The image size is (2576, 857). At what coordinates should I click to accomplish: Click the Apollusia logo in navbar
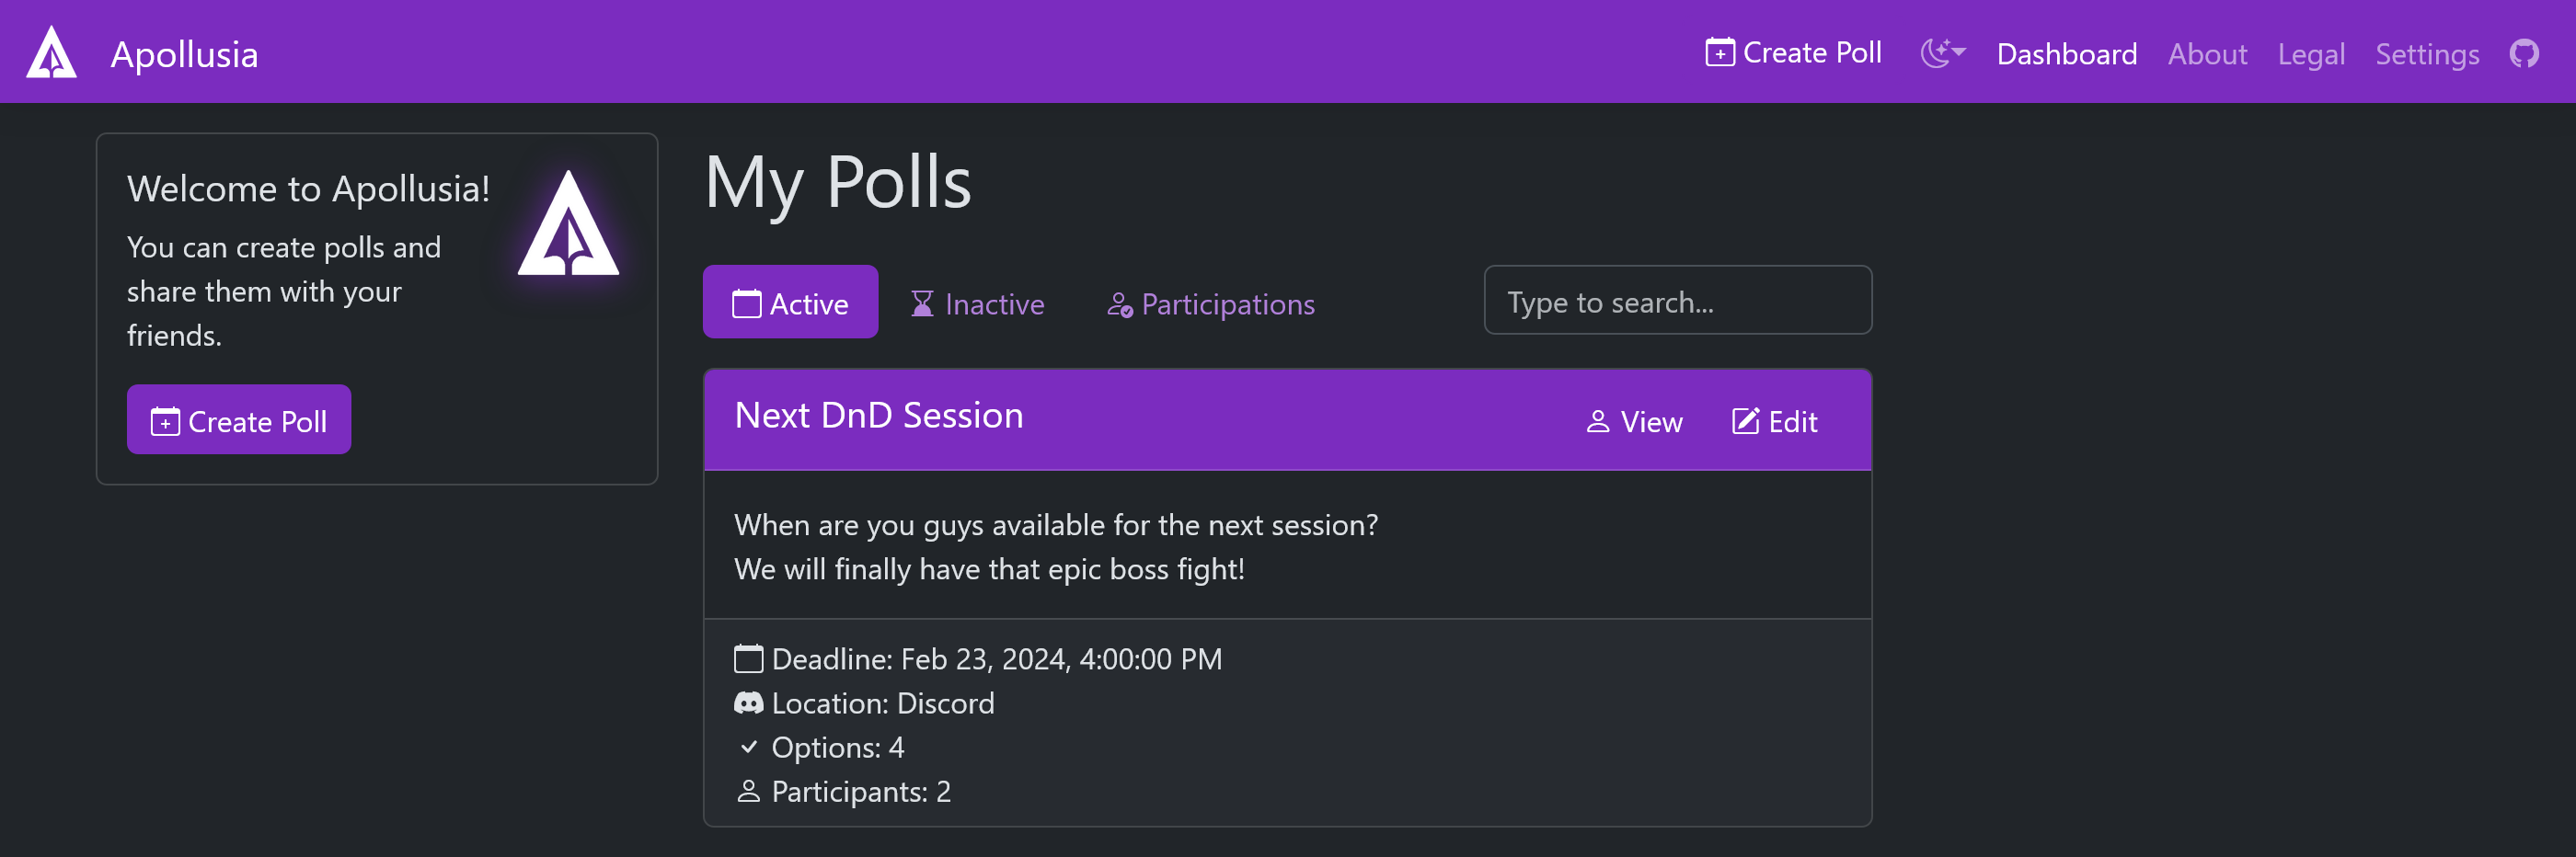51,52
